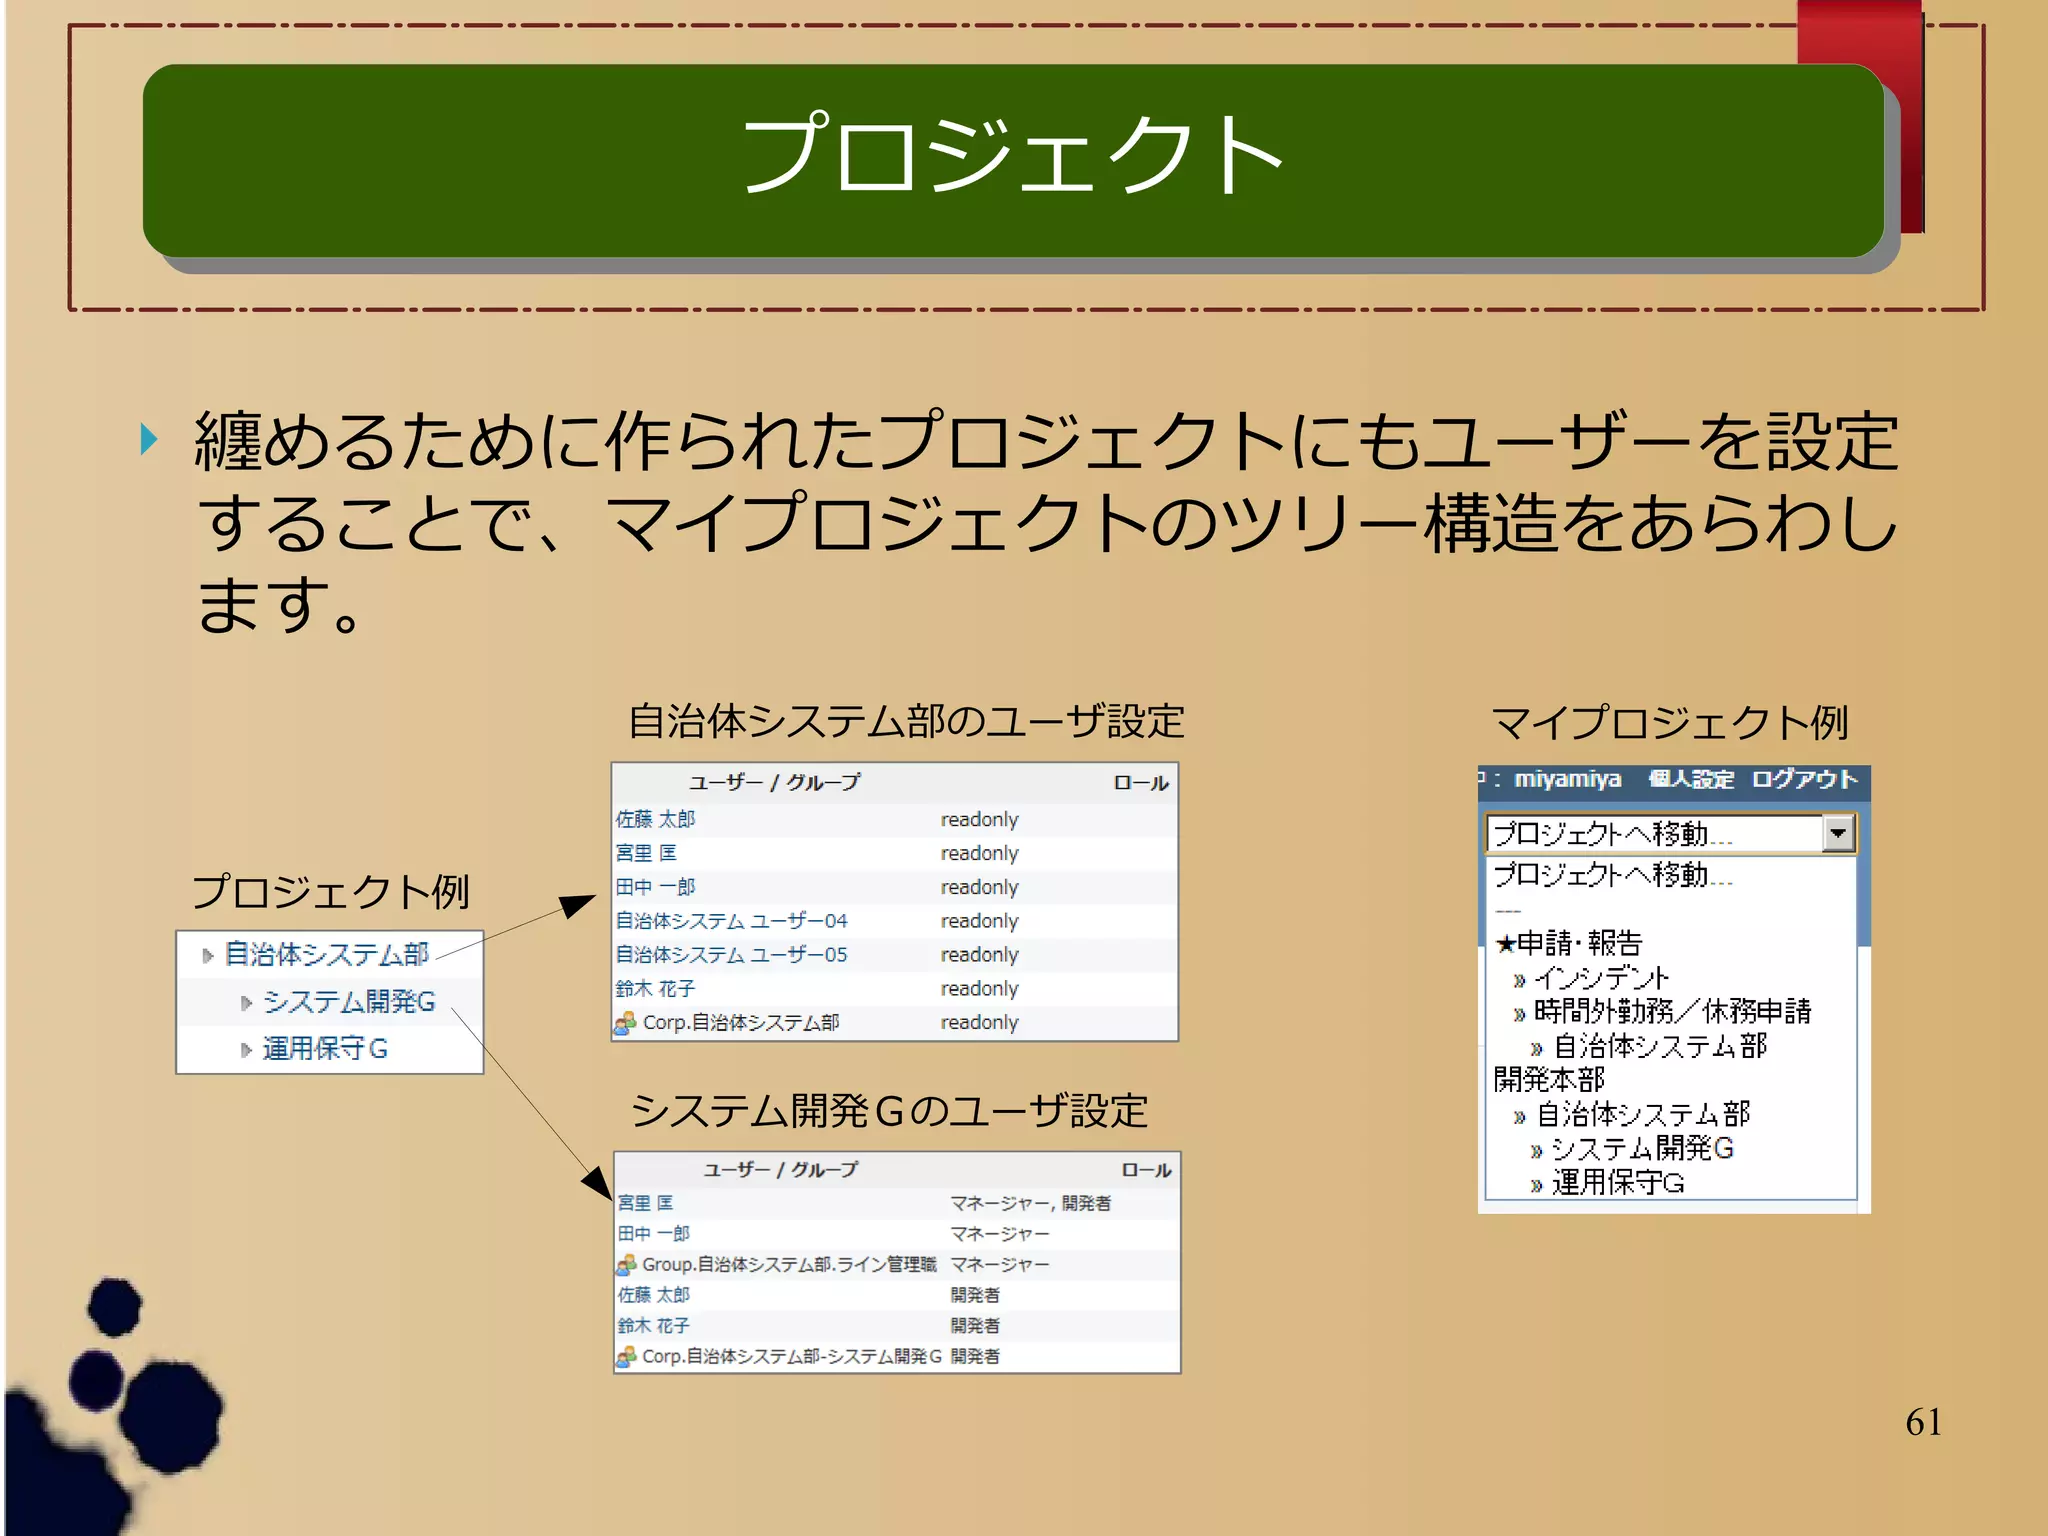Click the Corp.自治体システム部 group name
2048x1536 pixels.
click(741, 1023)
